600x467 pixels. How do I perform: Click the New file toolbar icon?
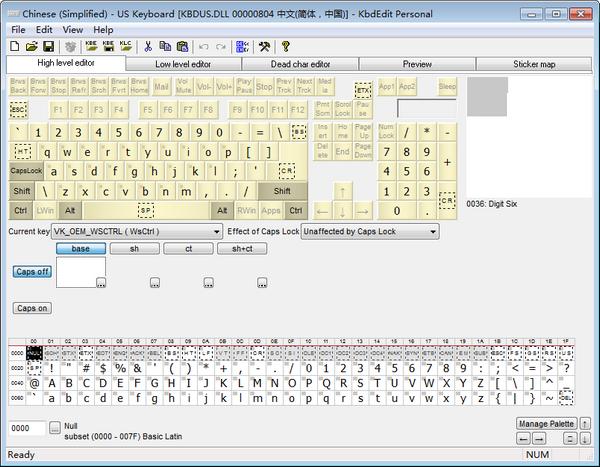15,47
